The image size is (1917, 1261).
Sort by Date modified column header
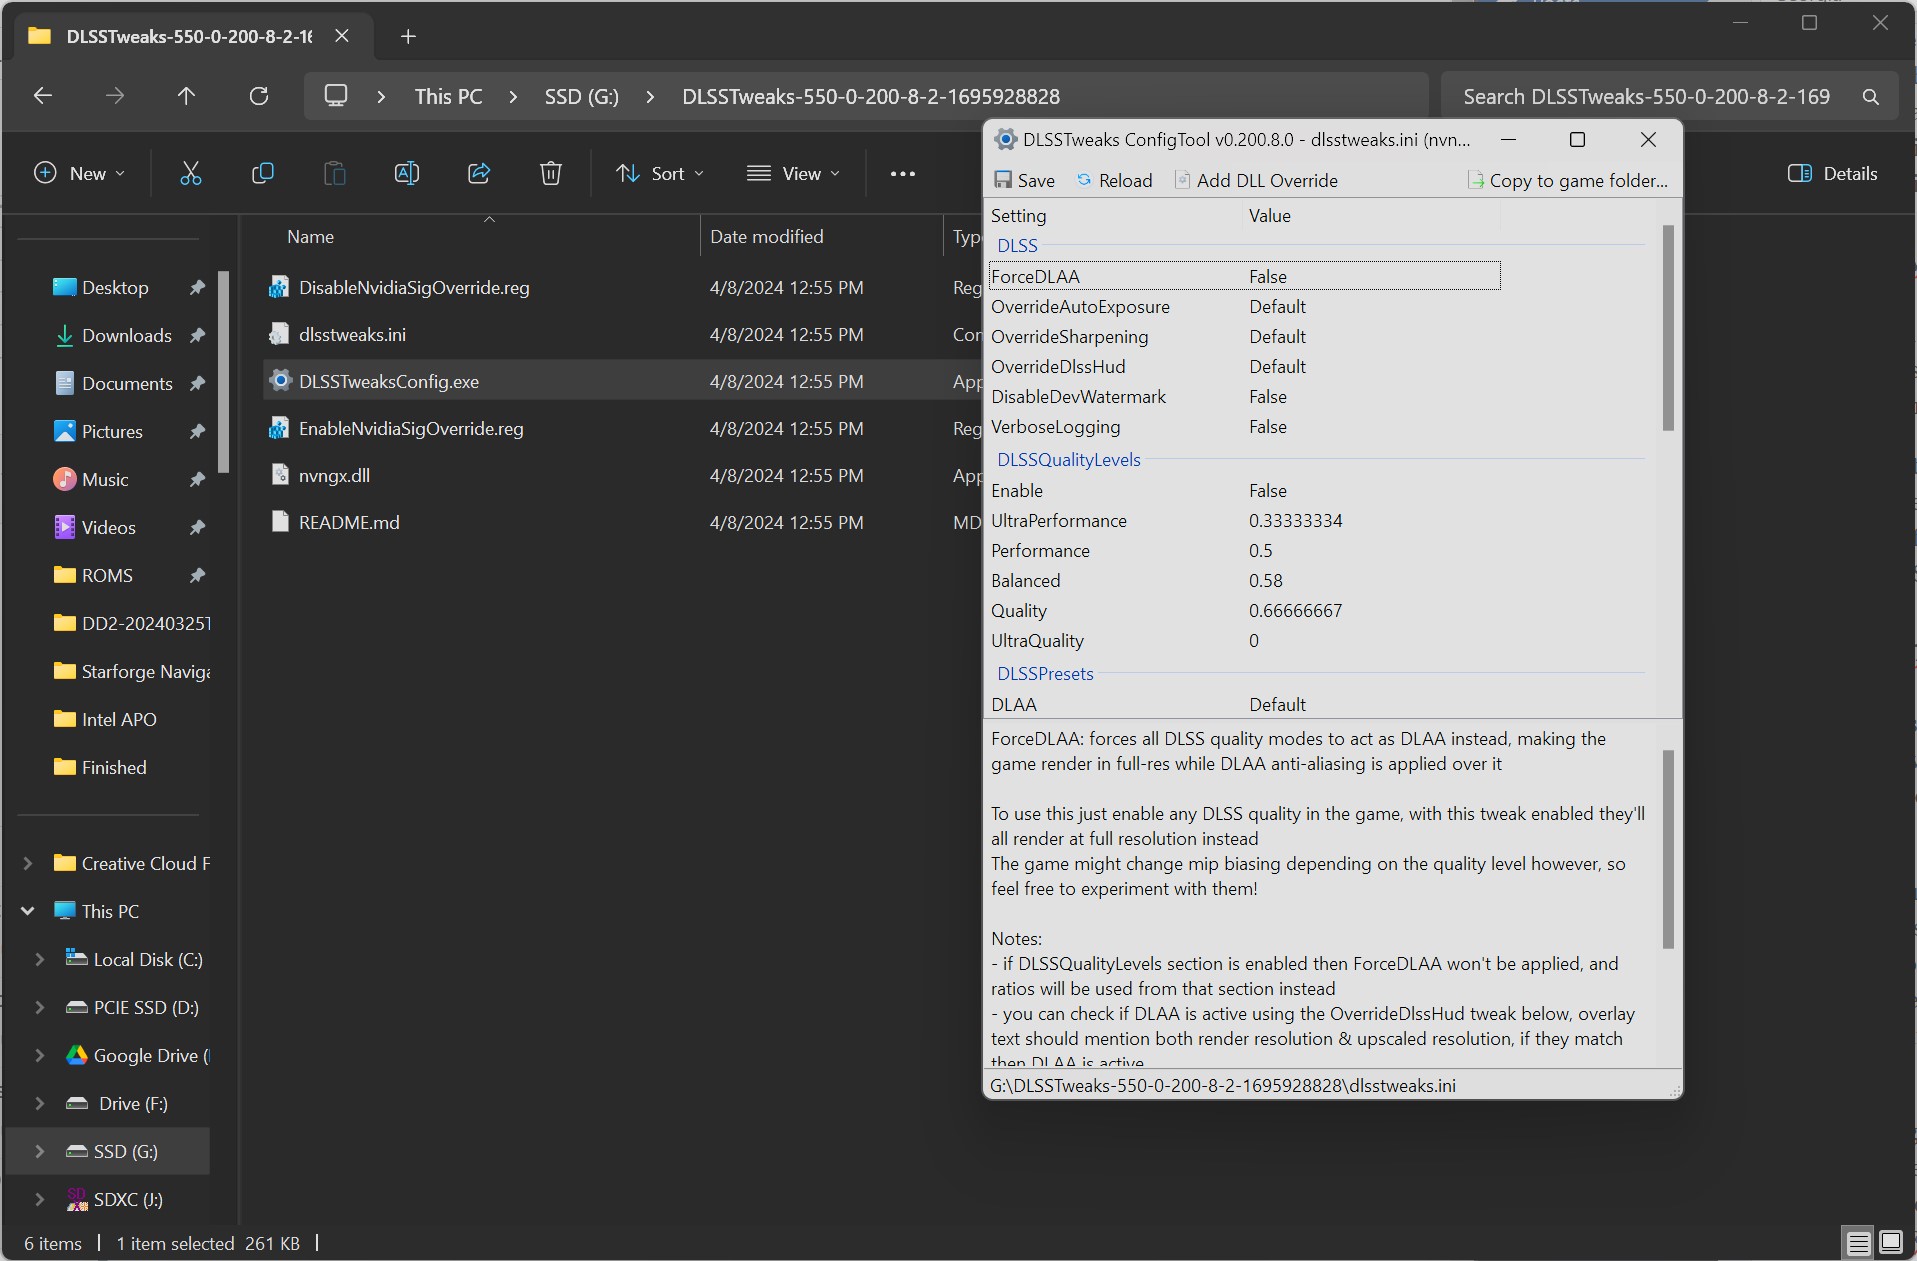click(x=766, y=237)
